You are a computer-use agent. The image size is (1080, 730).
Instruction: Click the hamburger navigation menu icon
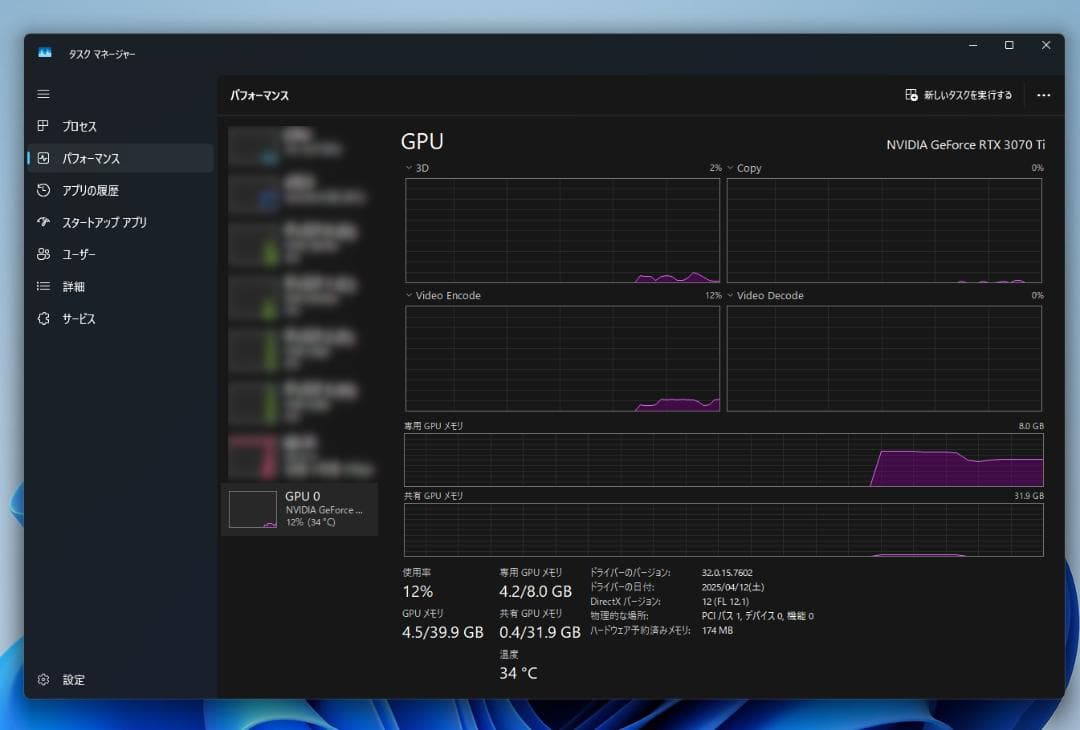coord(42,94)
